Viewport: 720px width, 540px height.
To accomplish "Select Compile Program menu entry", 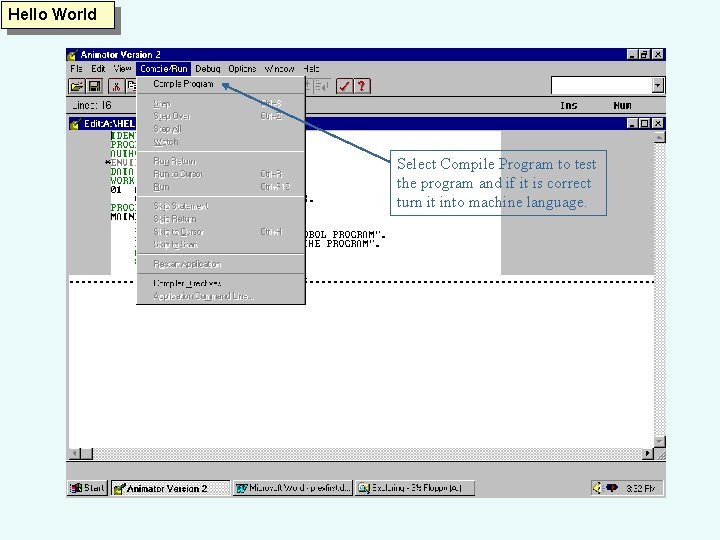I will click(x=221, y=84).
